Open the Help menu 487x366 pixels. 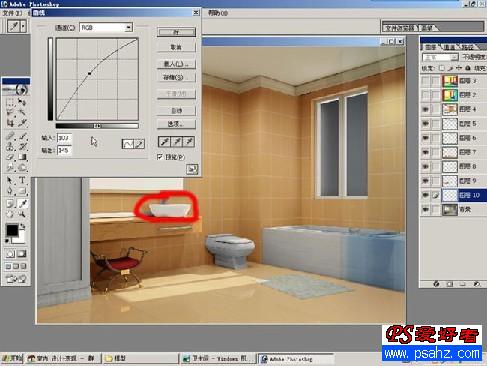pos(218,13)
